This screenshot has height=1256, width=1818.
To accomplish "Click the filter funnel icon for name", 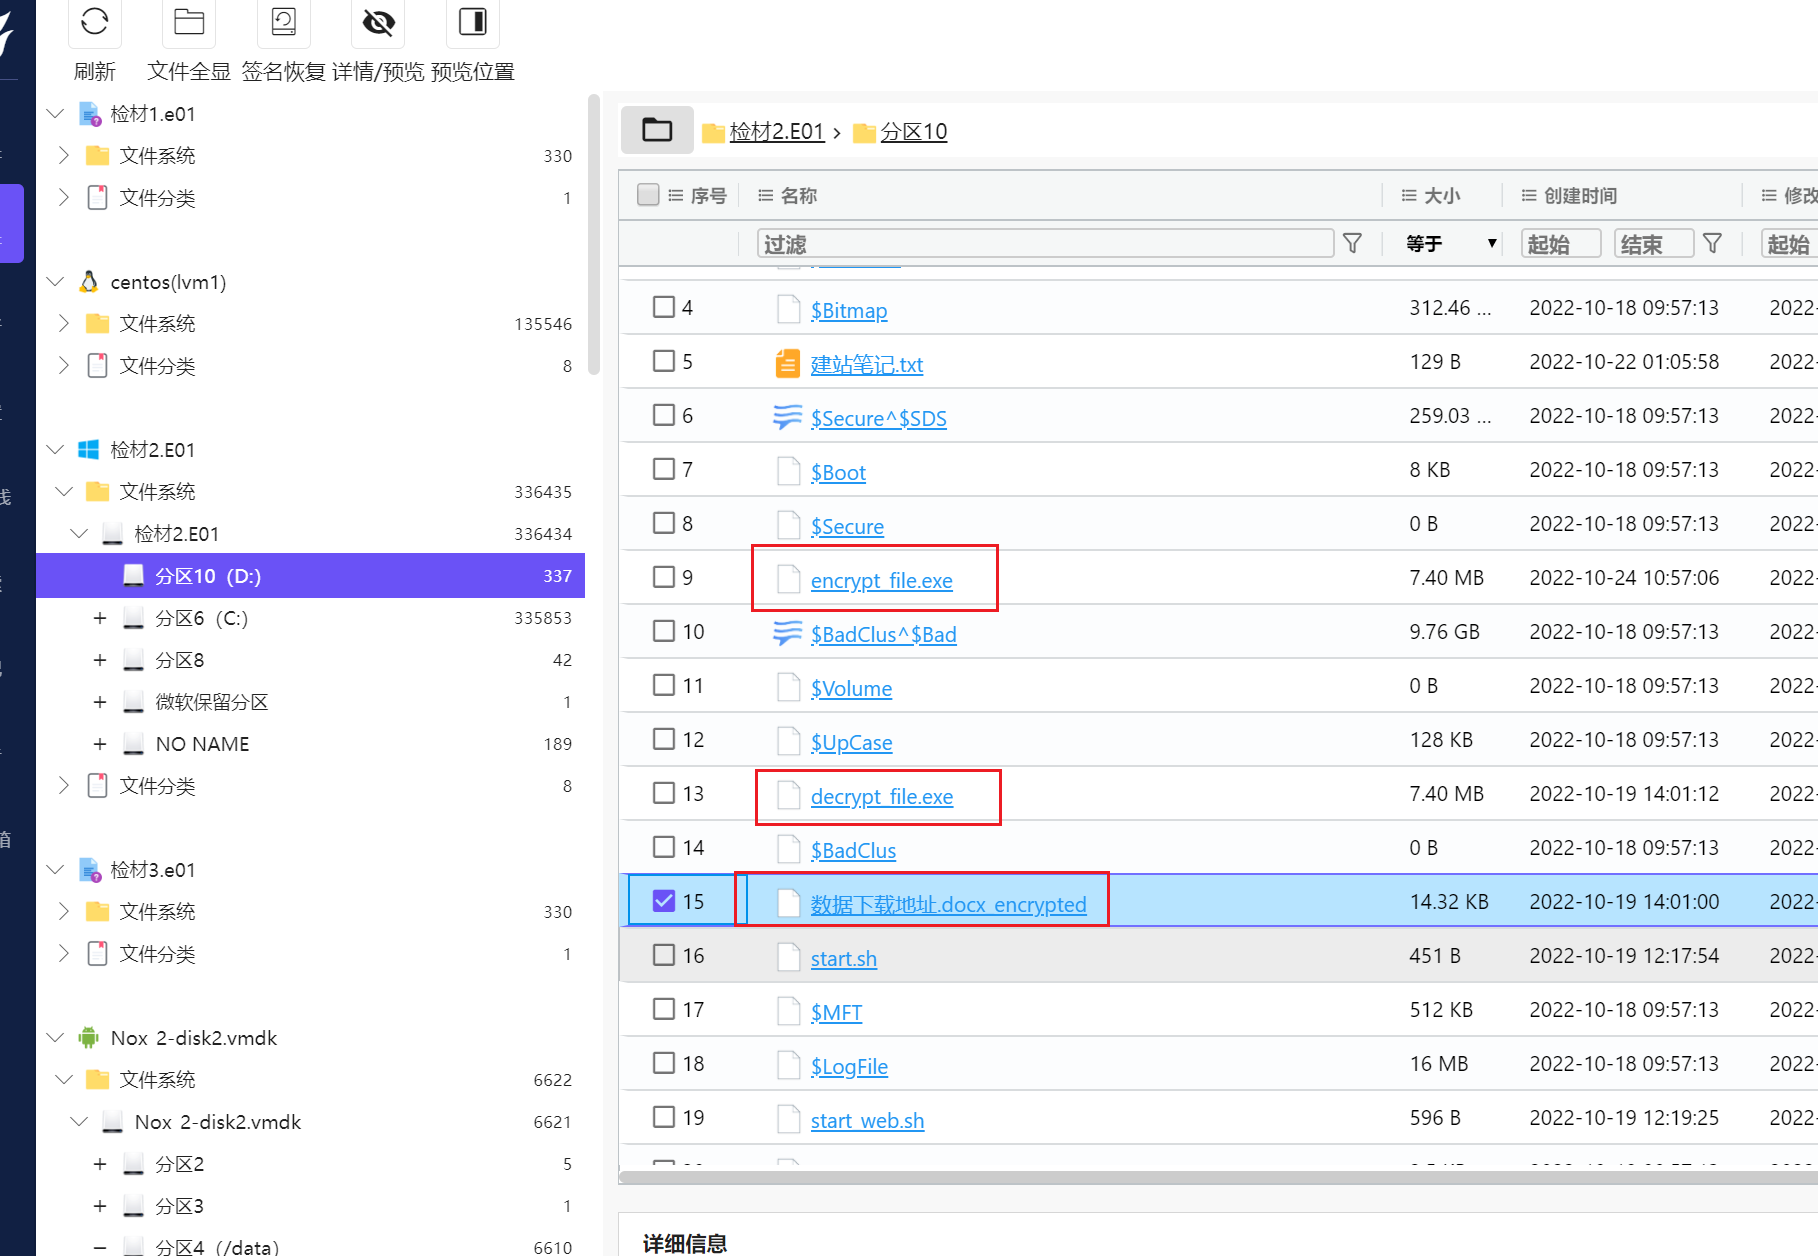I will (1352, 243).
